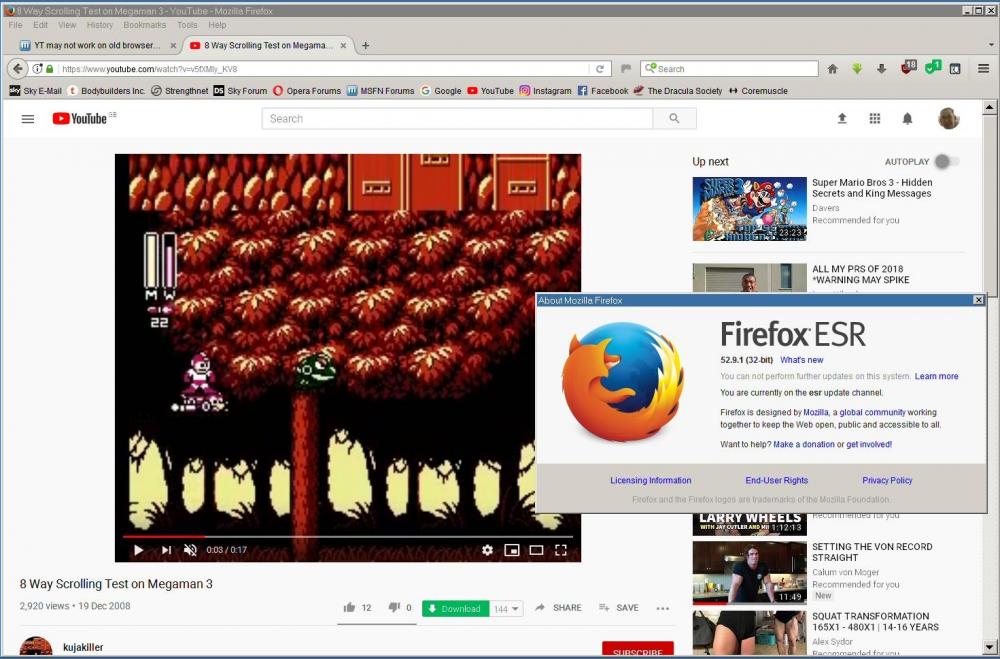Click the Firefox home toolbar icon
The image size is (1000, 659).
tap(832, 69)
